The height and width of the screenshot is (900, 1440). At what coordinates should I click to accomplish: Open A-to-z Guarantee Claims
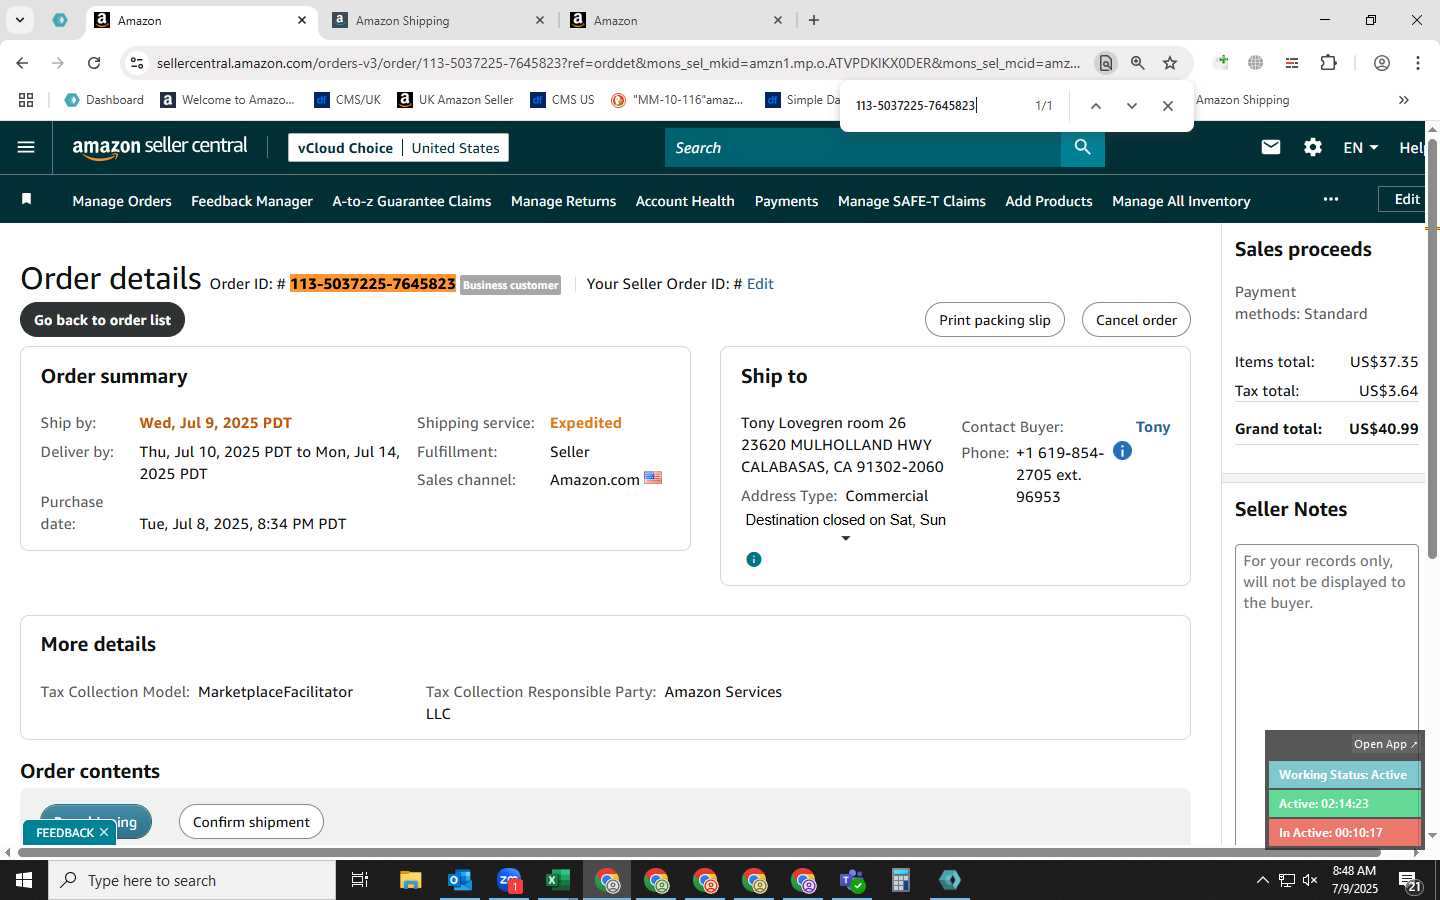click(412, 201)
